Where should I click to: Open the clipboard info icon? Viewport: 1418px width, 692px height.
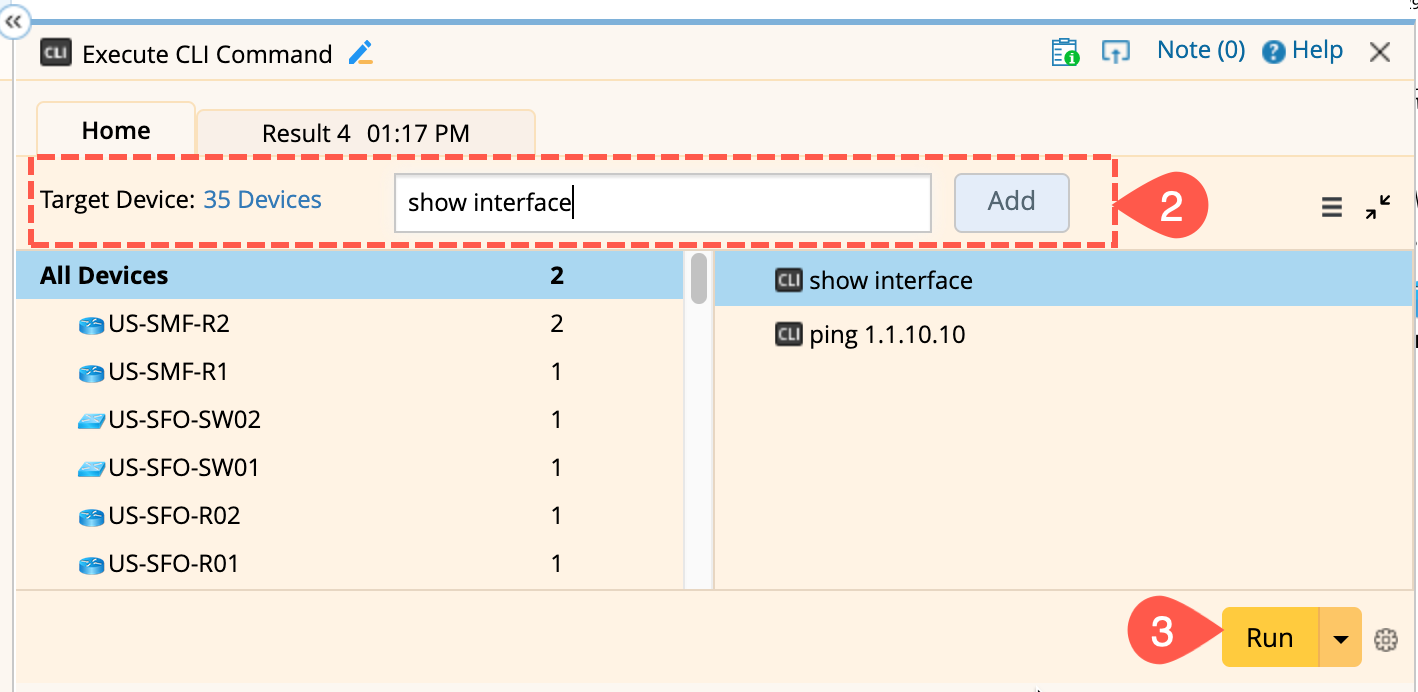coord(1065,52)
